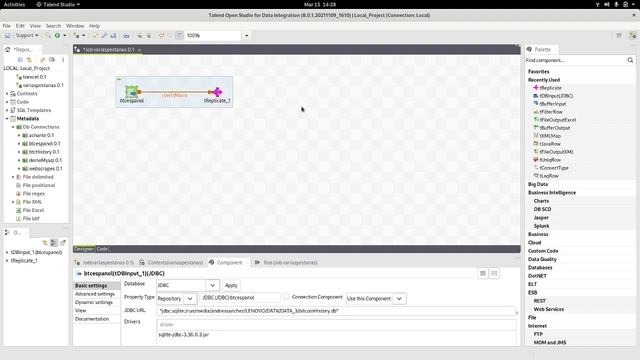Open the View menu
The image size is (640, 360).
35,26
